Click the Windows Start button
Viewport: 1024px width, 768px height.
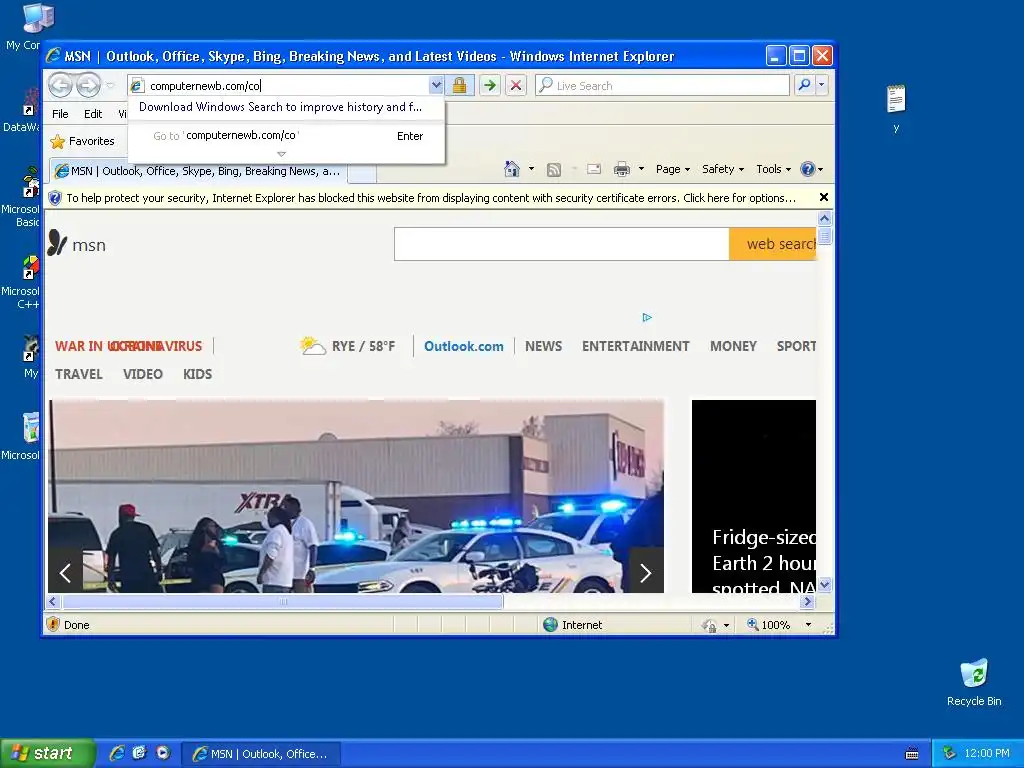coord(47,753)
